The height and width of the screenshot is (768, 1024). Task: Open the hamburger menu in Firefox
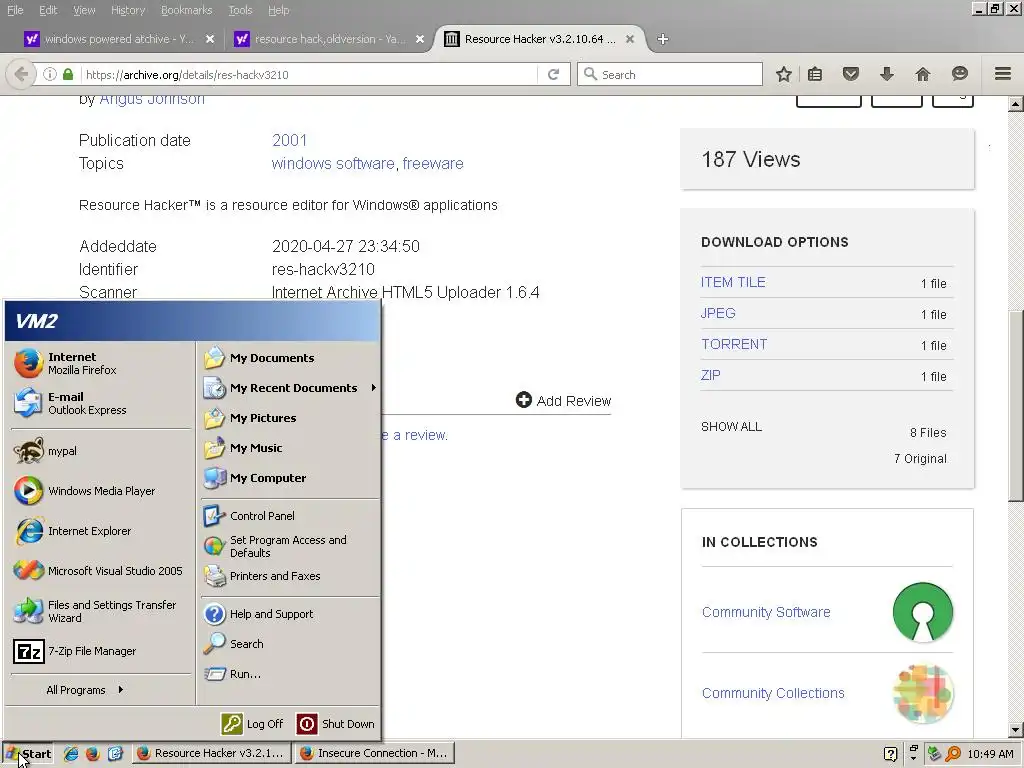pos(1002,74)
